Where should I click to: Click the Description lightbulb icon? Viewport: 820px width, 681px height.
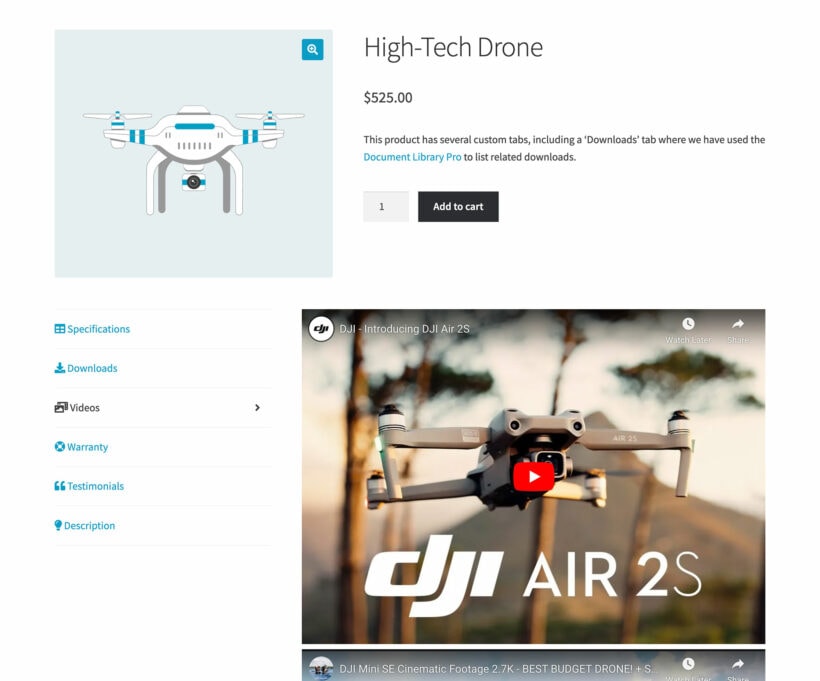(x=58, y=525)
